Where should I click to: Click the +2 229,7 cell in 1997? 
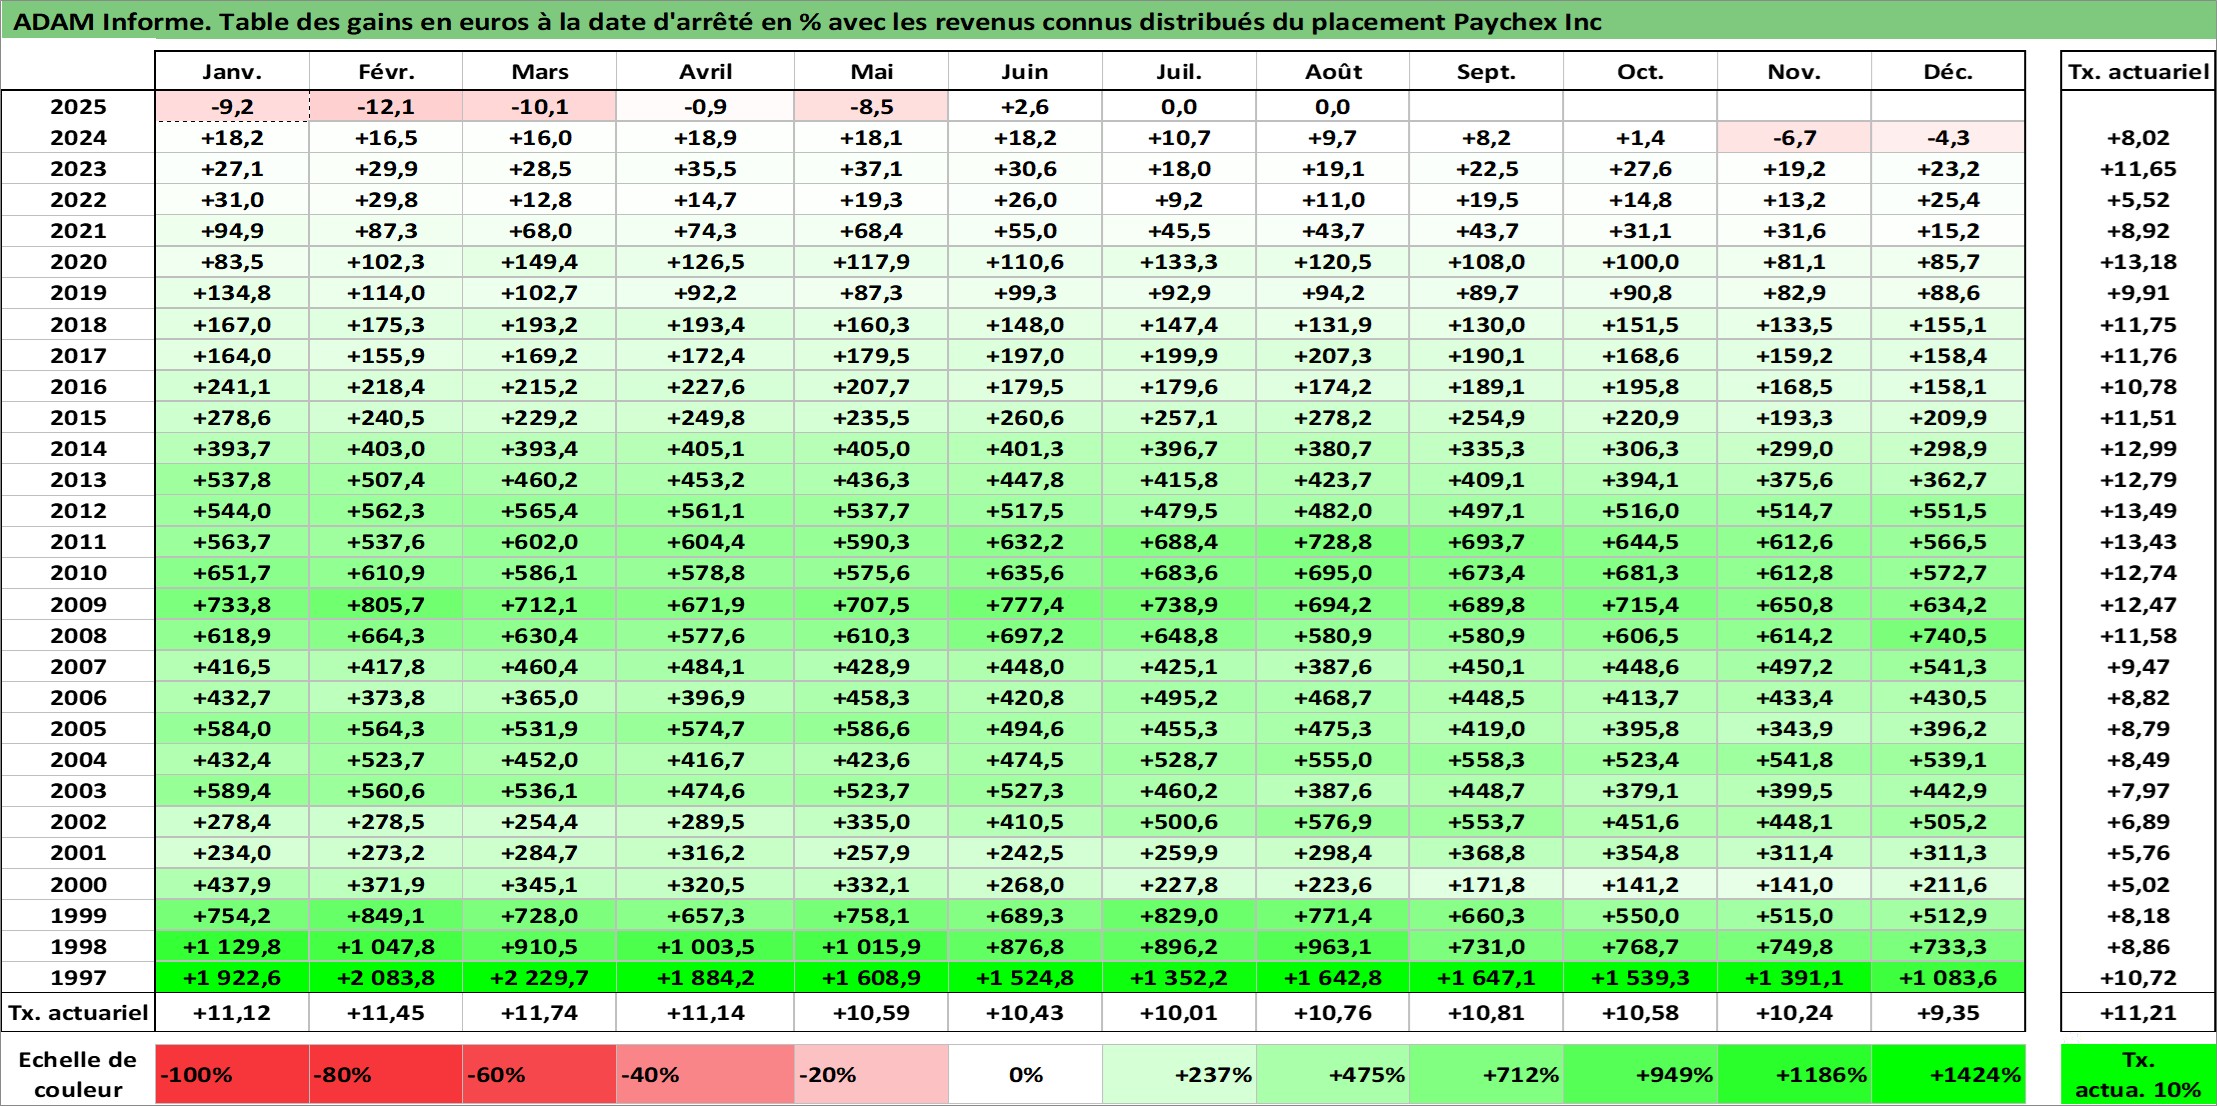pyautogui.click(x=540, y=977)
